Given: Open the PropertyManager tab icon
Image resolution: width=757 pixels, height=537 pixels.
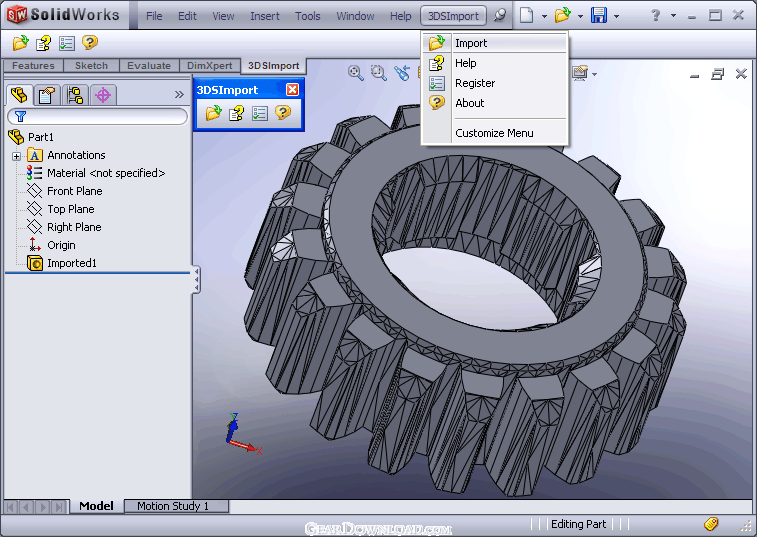Looking at the screenshot, I should click(47, 95).
